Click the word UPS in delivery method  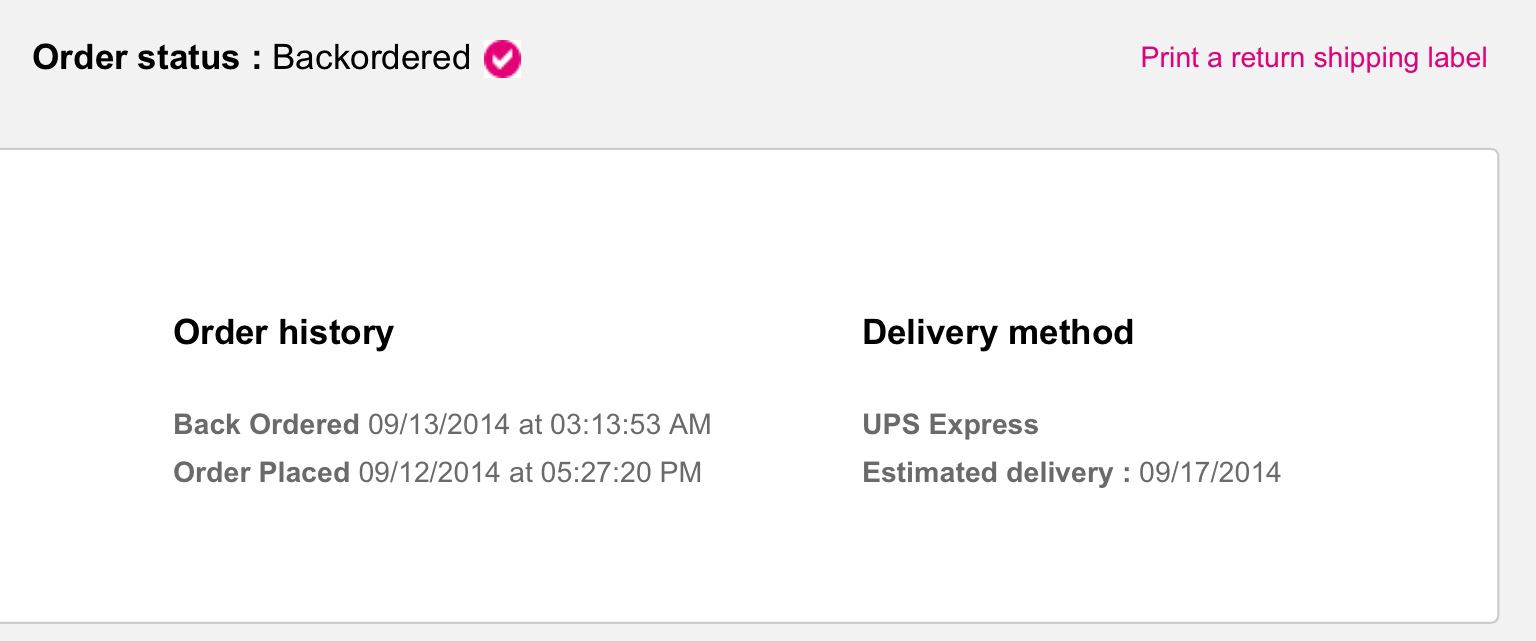[x=891, y=425]
